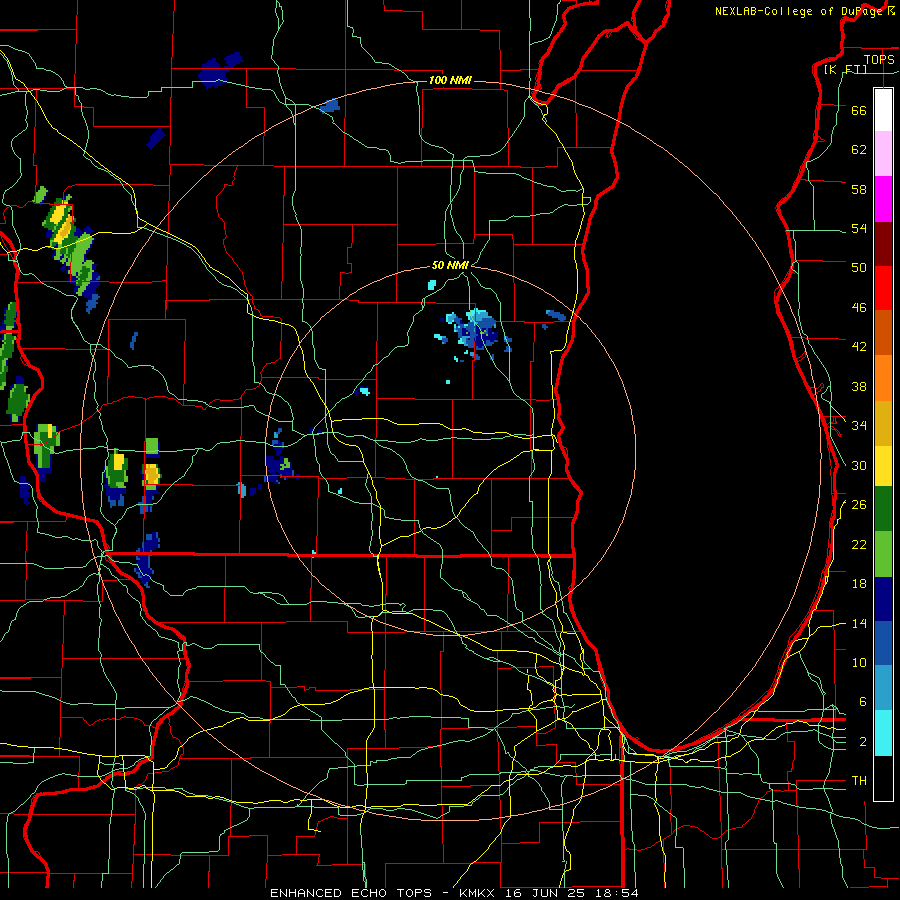Click the 38 legend value

859,386
